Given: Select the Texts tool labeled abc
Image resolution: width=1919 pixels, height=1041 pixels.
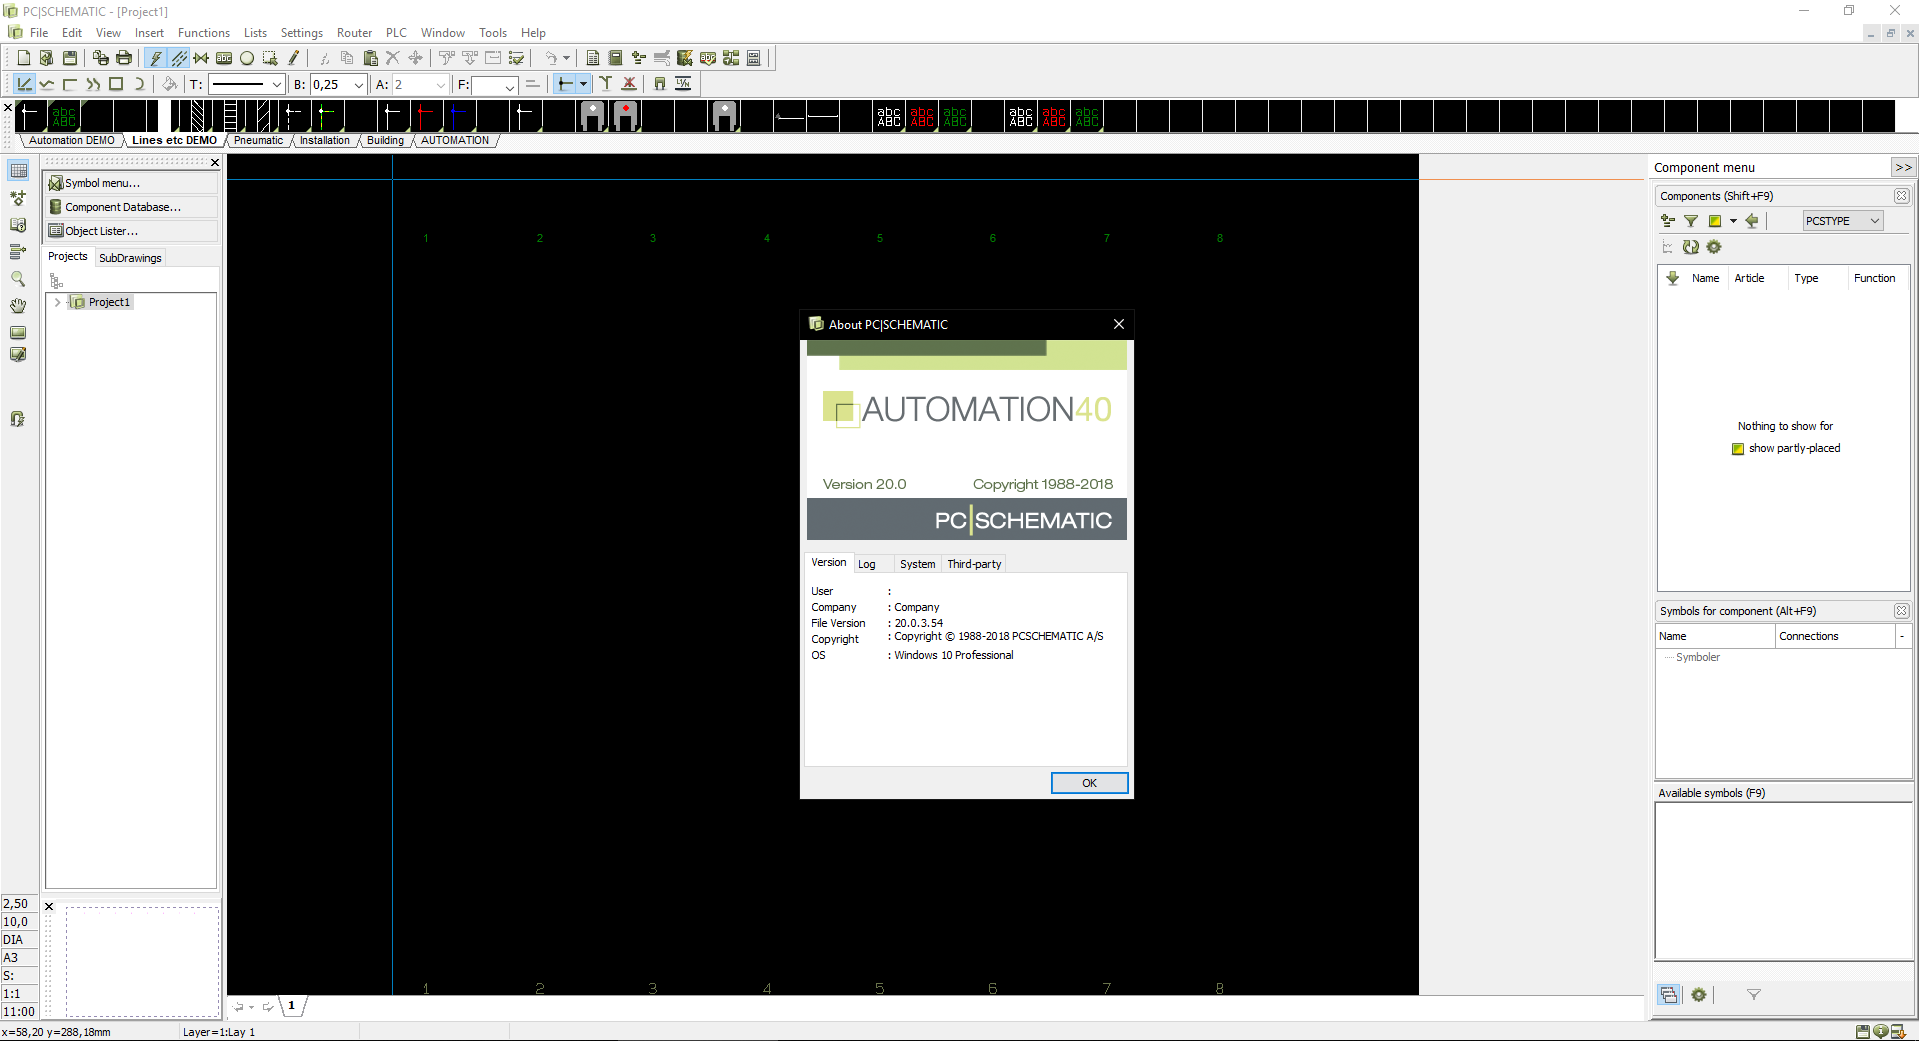Looking at the screenshot, I should coord(224,58).
